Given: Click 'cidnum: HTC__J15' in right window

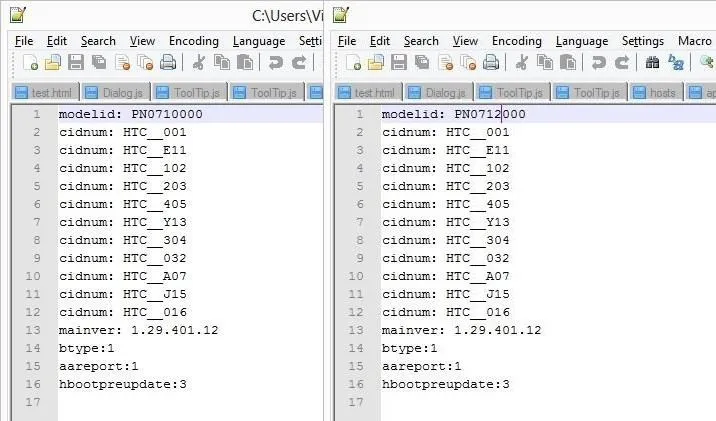Looking at the screenshot, I should 445,294.
